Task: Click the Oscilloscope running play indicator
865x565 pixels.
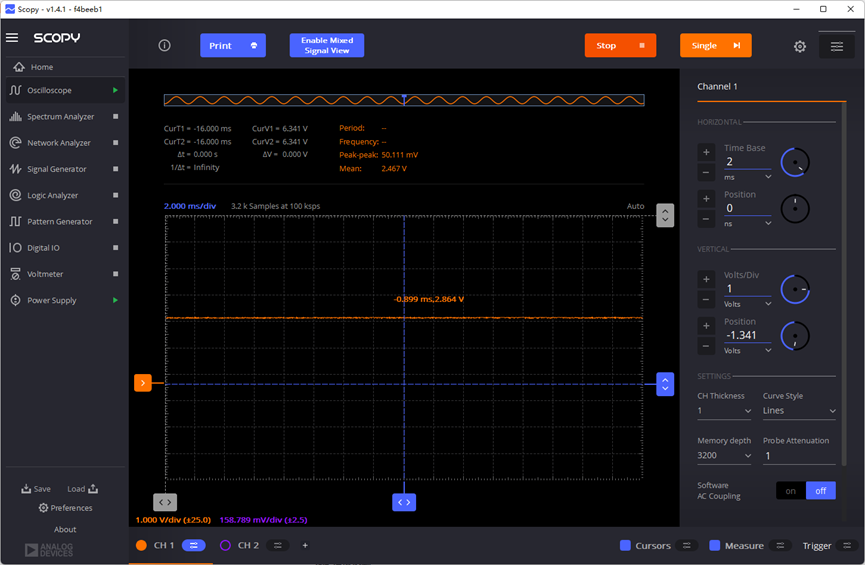Action: (115, 90)
